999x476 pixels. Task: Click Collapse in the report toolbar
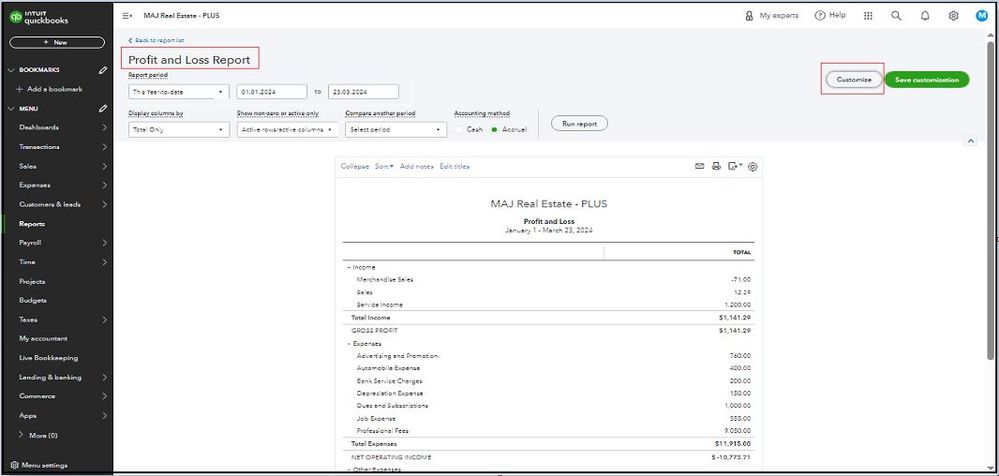click(355, 166)
